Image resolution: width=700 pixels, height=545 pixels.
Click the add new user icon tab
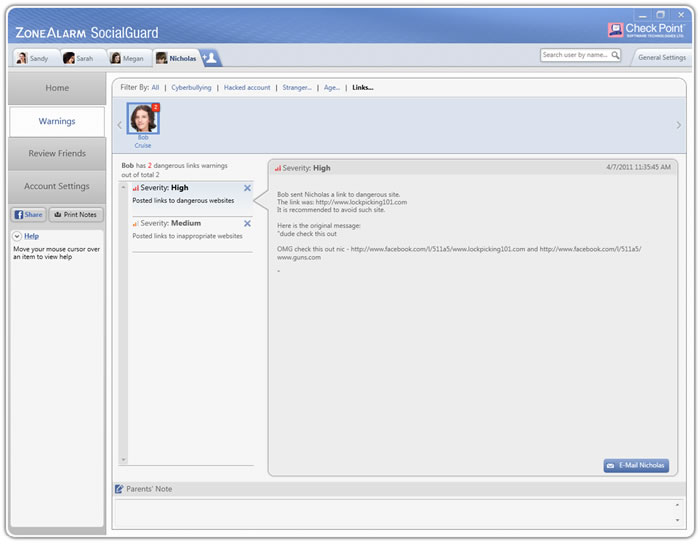(210, 58)
